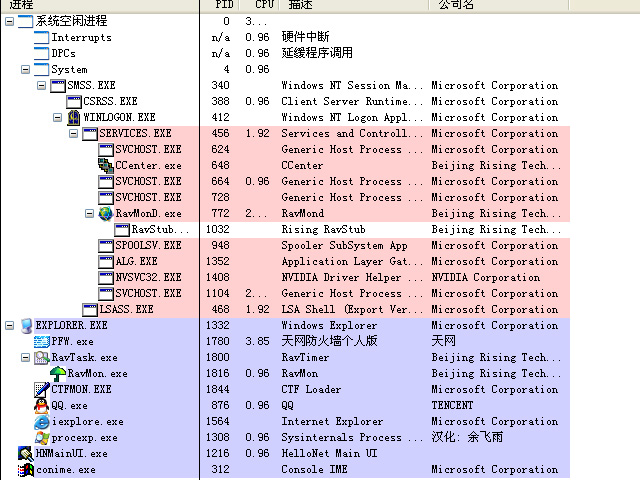Click the DPCs process icon

42,53
